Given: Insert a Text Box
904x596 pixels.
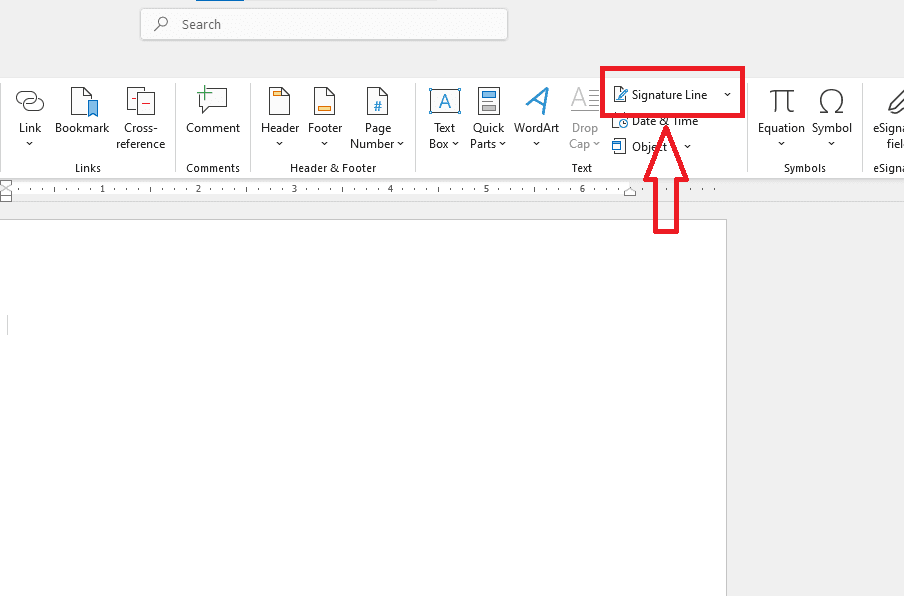Looking at the screenshot, I should (x=444, y=118).
